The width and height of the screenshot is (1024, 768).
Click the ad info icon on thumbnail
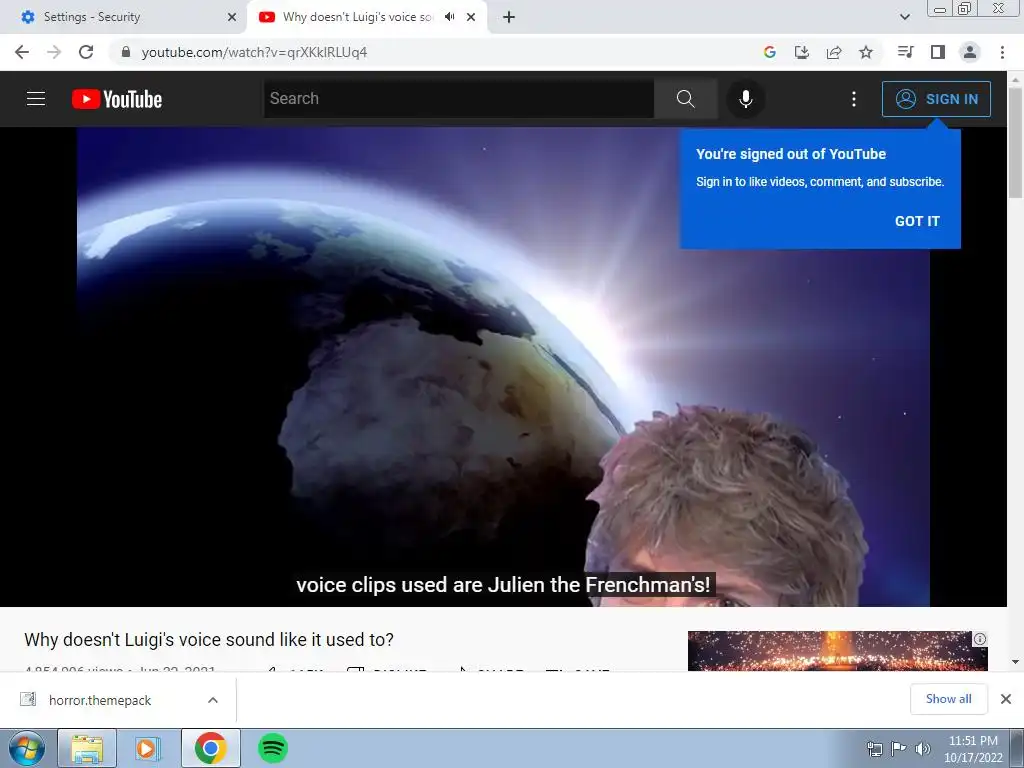[x=980, y=639]
